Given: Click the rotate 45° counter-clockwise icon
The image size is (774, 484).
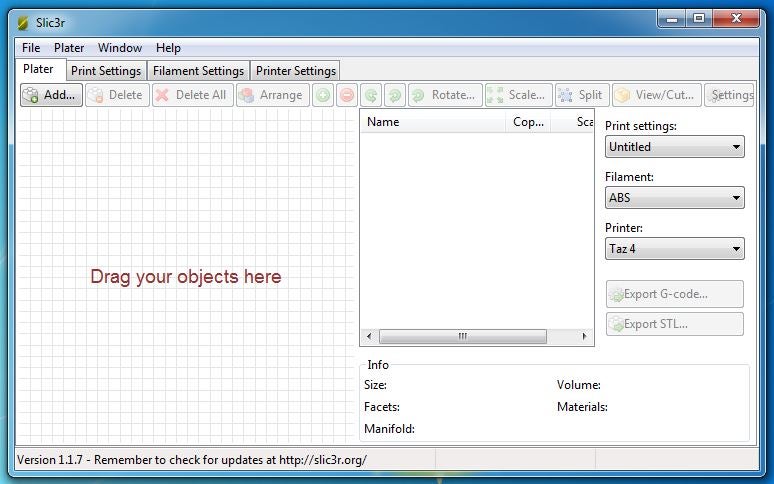Looking at the screenshot, I should (371, 95).
